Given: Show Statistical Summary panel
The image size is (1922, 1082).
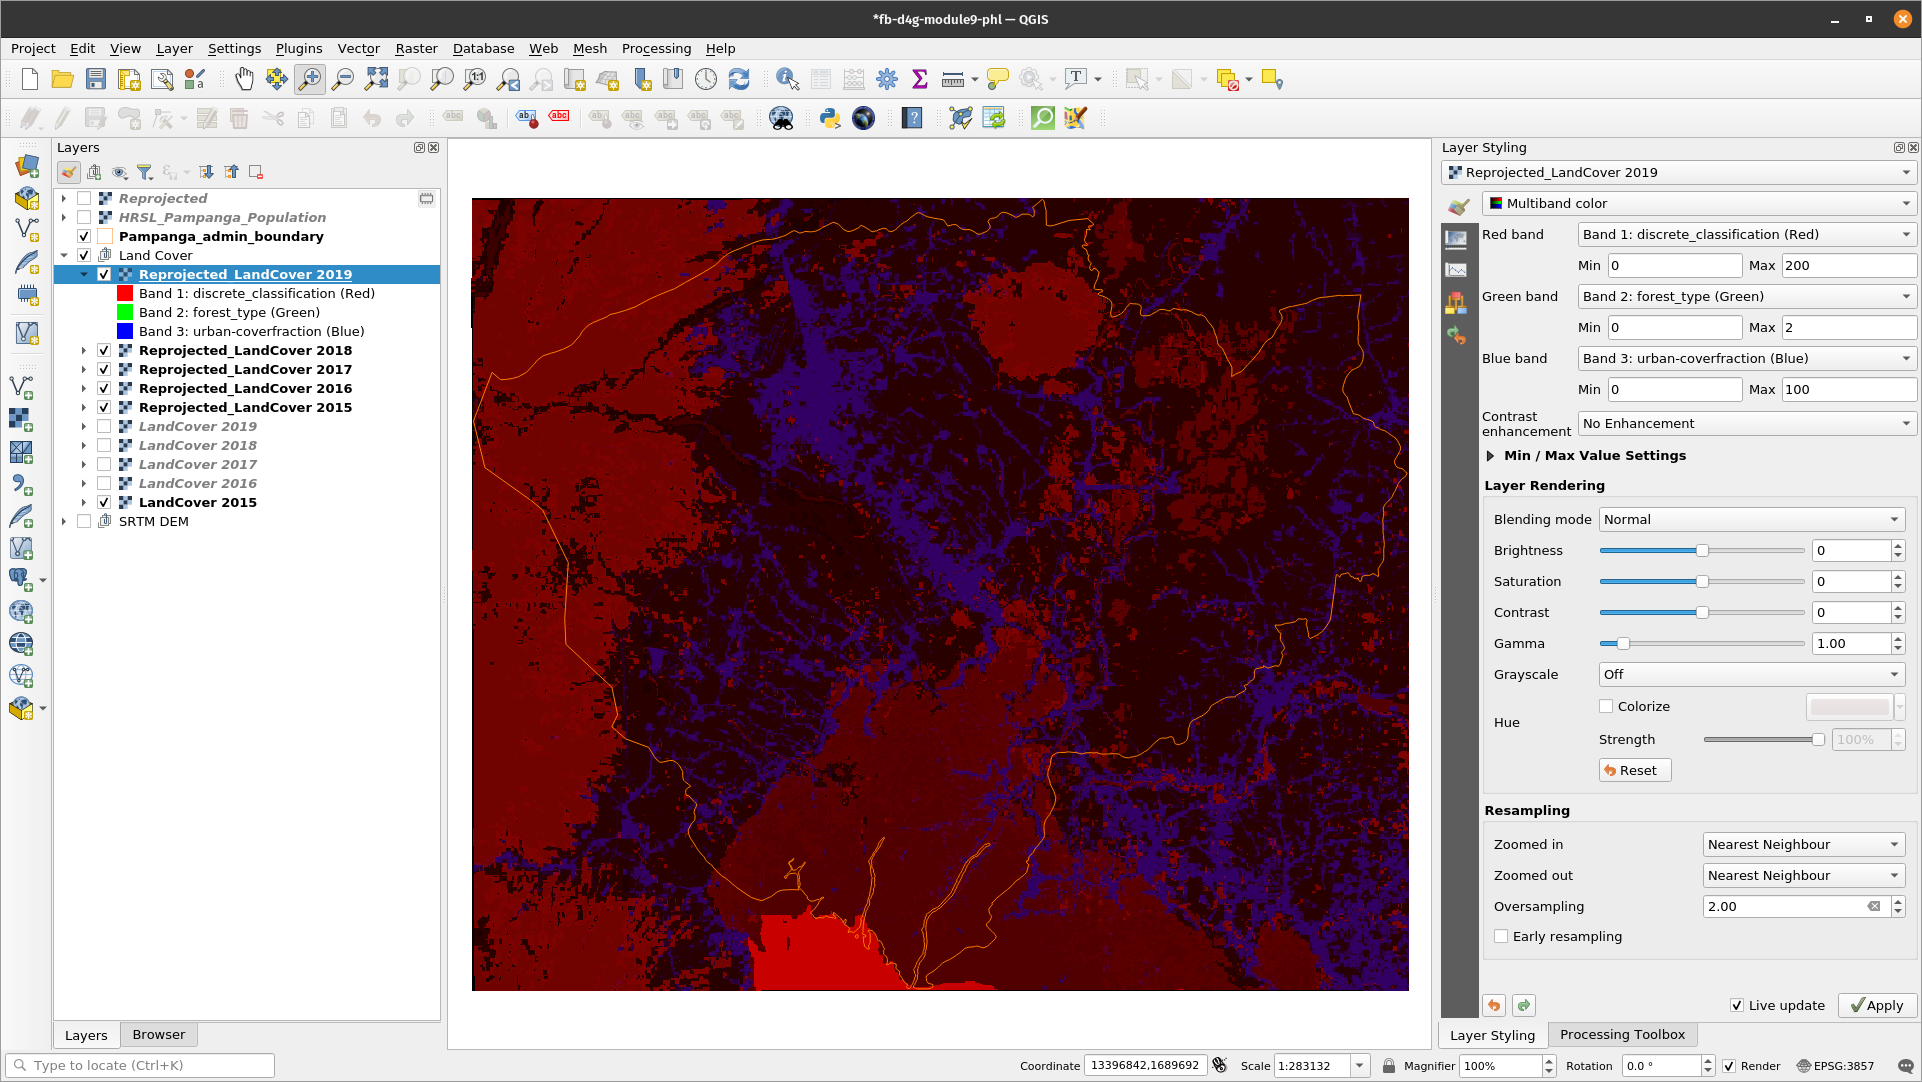Looking at the screenshot, I should tap(919, 79).
